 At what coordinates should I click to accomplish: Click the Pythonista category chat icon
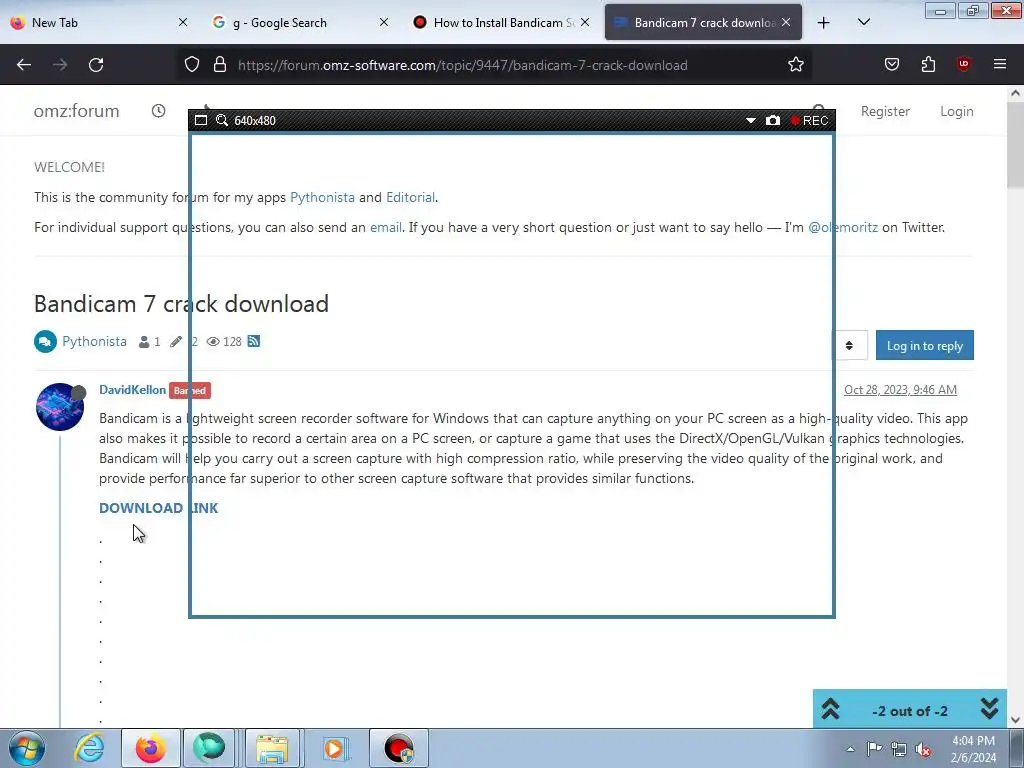point(45,342)
